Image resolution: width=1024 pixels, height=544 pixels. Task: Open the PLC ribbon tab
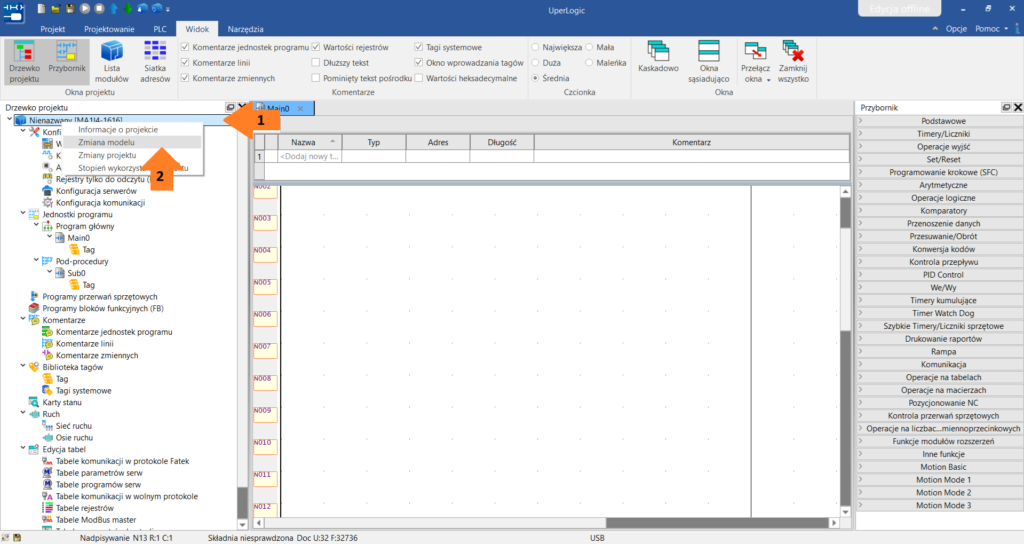pyautogui.click(x=160, y=29)
